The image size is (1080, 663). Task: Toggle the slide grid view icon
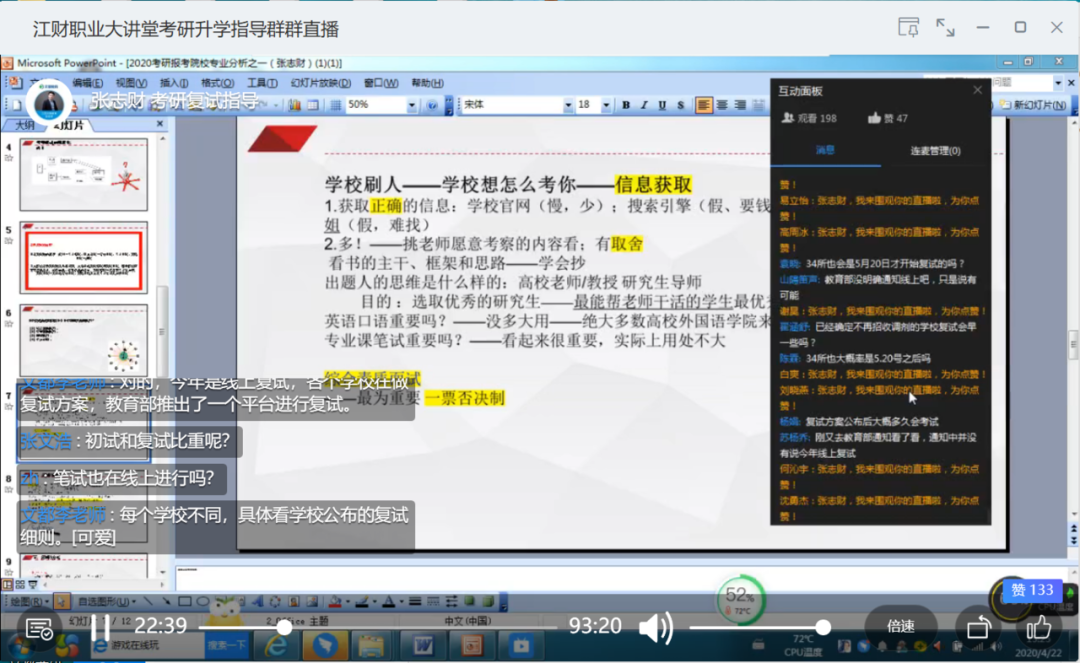coord(335,105)
